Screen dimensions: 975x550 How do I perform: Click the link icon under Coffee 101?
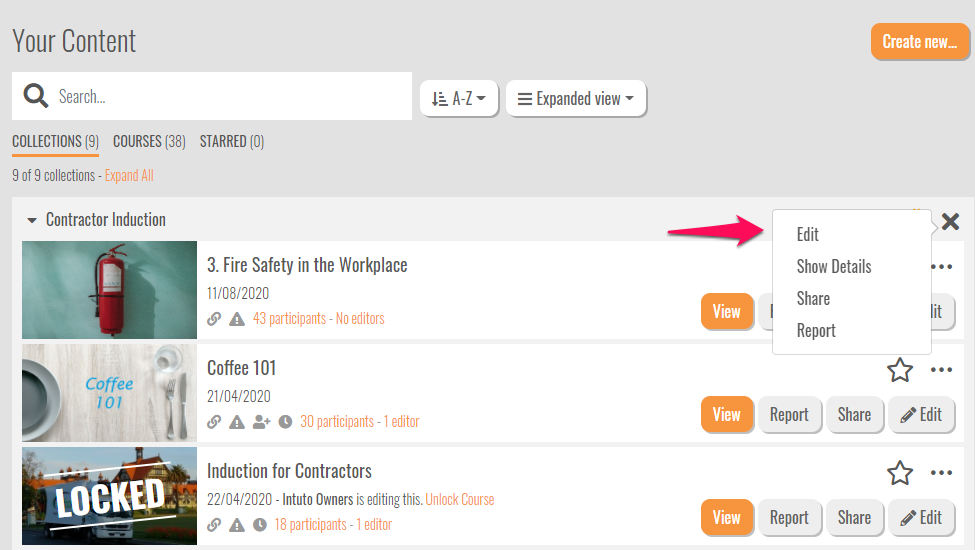click(214, 422)
